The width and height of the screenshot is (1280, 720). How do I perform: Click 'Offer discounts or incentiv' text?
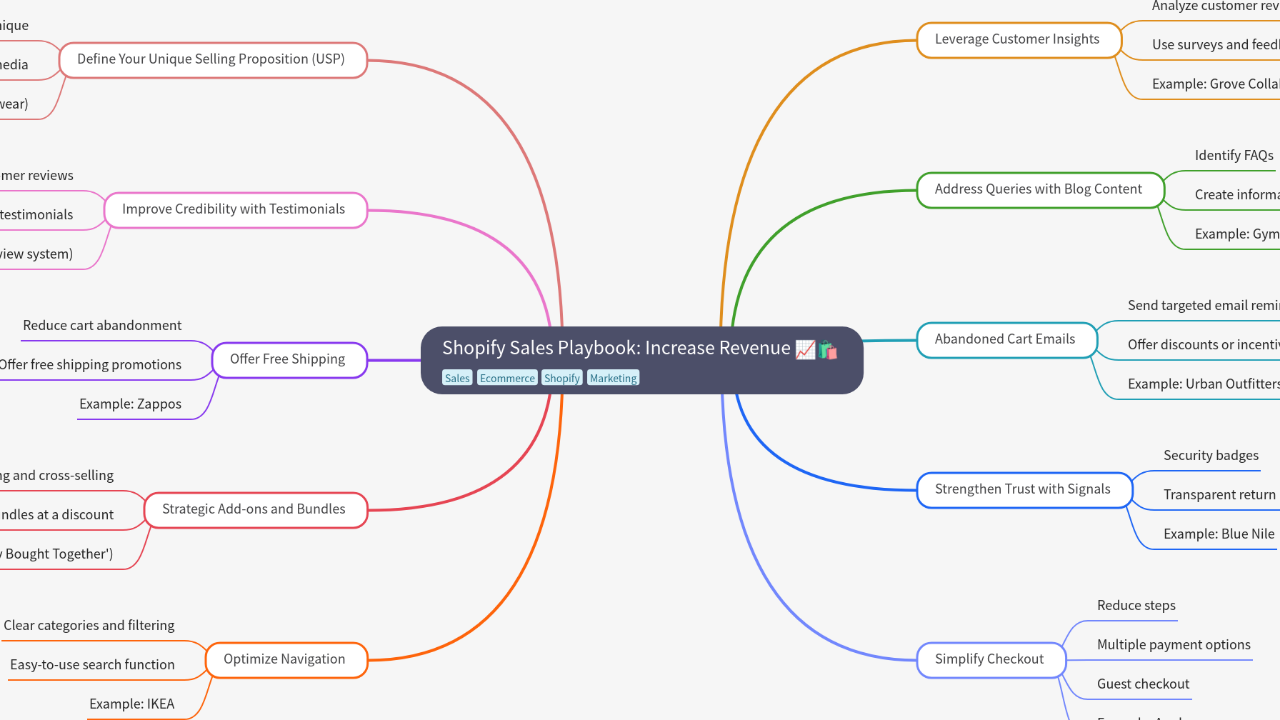(1204, 344)
